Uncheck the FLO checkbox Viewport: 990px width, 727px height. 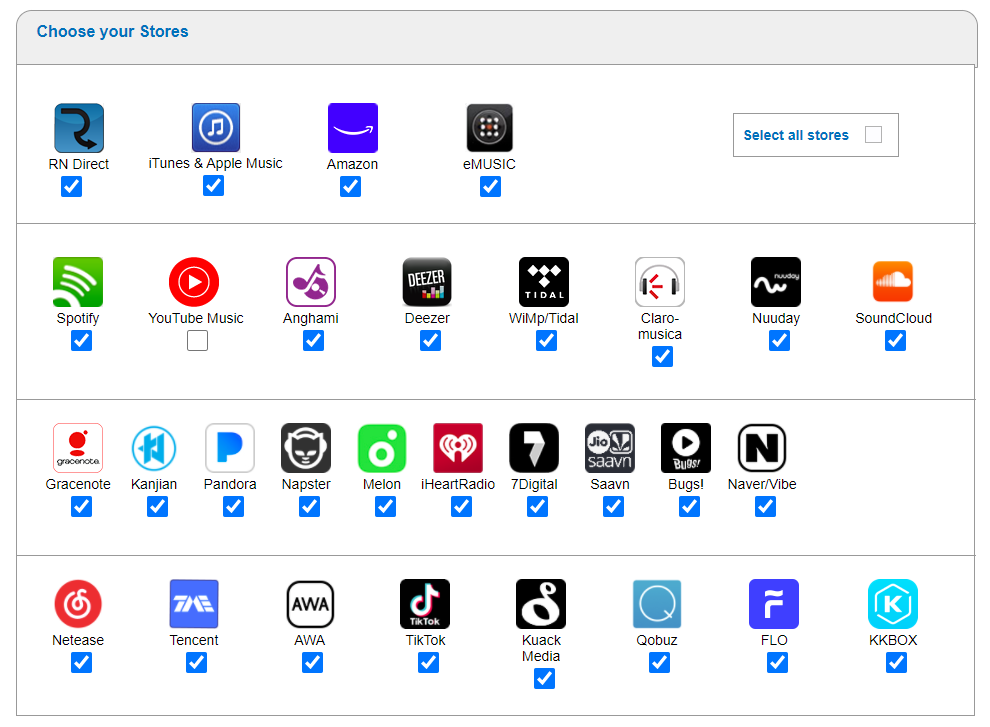777,663
